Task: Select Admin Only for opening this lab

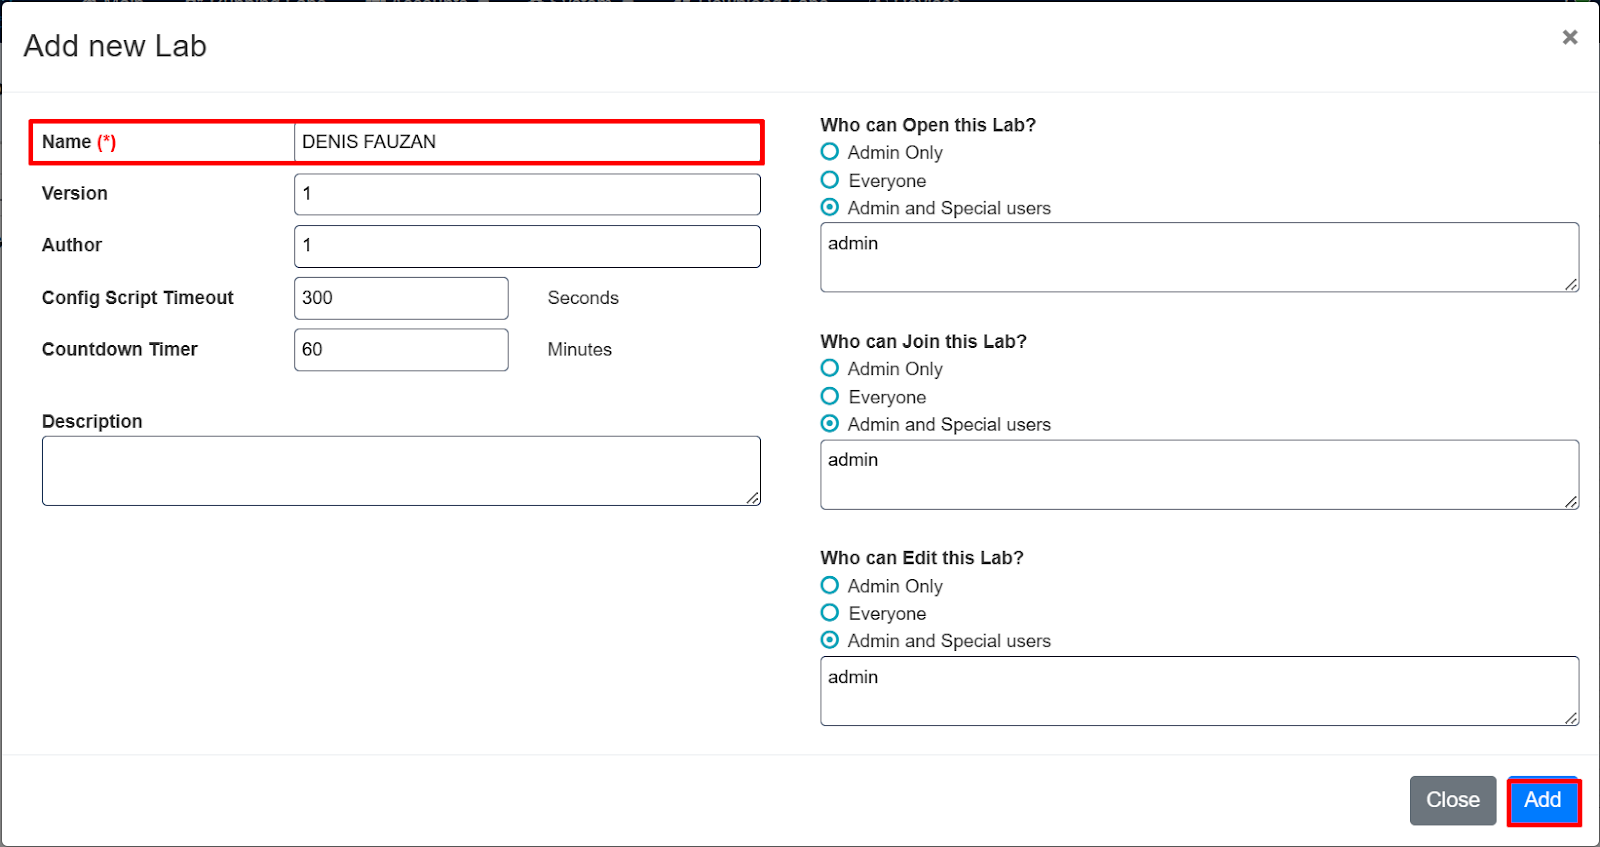Action: (x=830, y=152)
